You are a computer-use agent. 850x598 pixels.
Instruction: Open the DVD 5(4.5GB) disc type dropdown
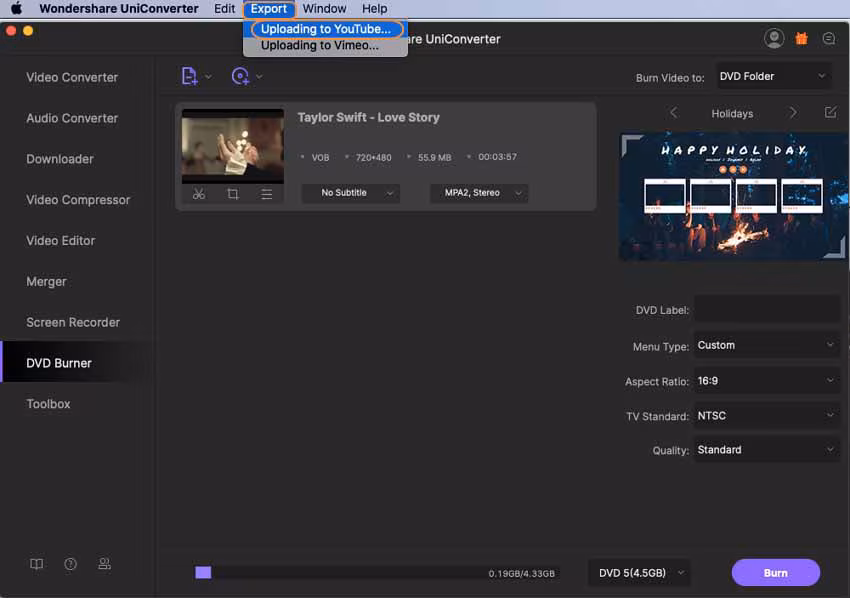pos(640,573)
